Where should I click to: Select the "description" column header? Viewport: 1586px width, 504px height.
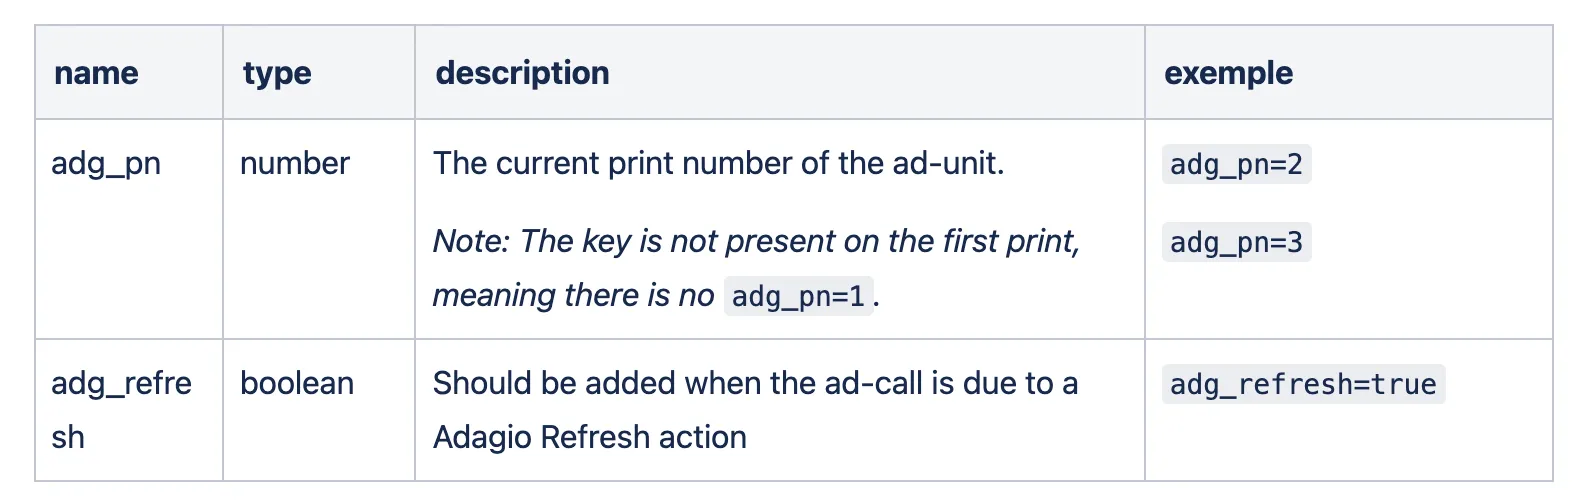(522, 73)
